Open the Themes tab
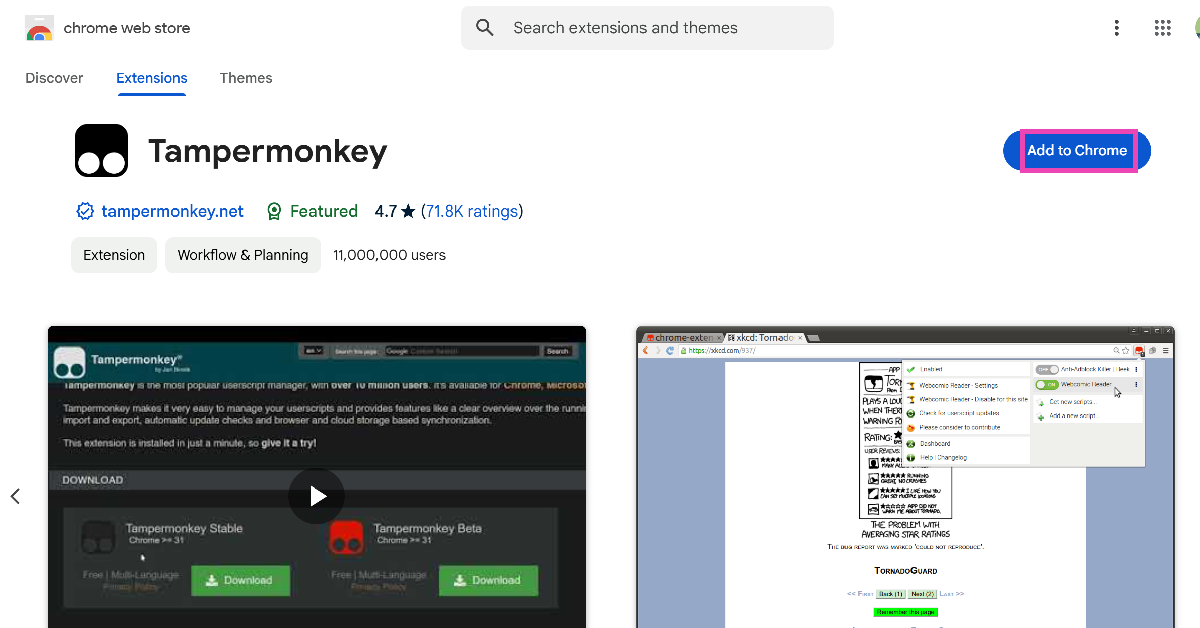 (x=246, y=78)
